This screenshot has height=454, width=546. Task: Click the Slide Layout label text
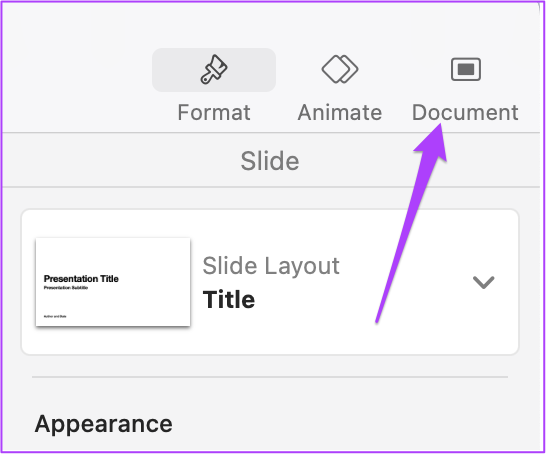[271, 266]
